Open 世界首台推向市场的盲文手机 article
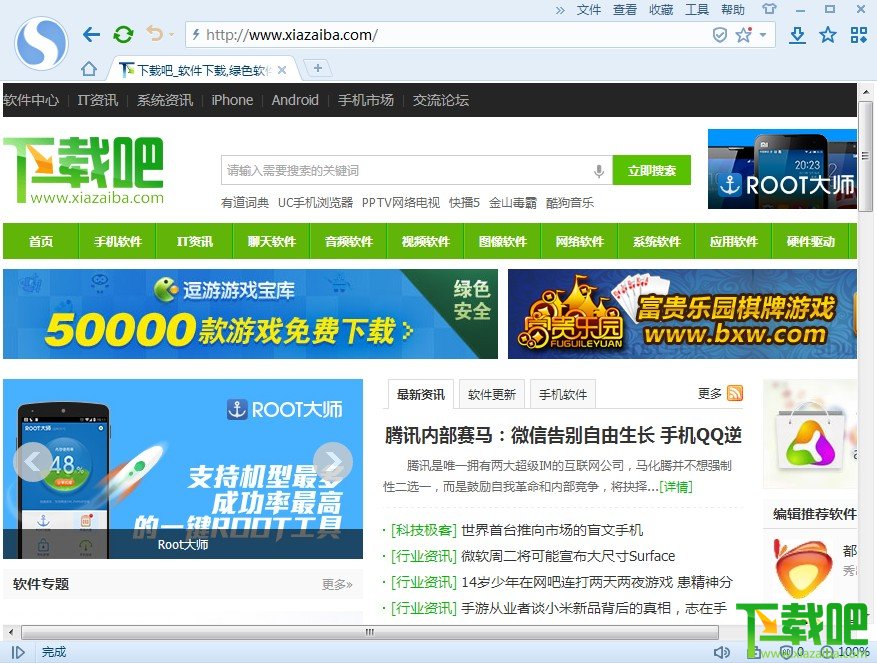 pyautogui.click(x=552, y=530)
